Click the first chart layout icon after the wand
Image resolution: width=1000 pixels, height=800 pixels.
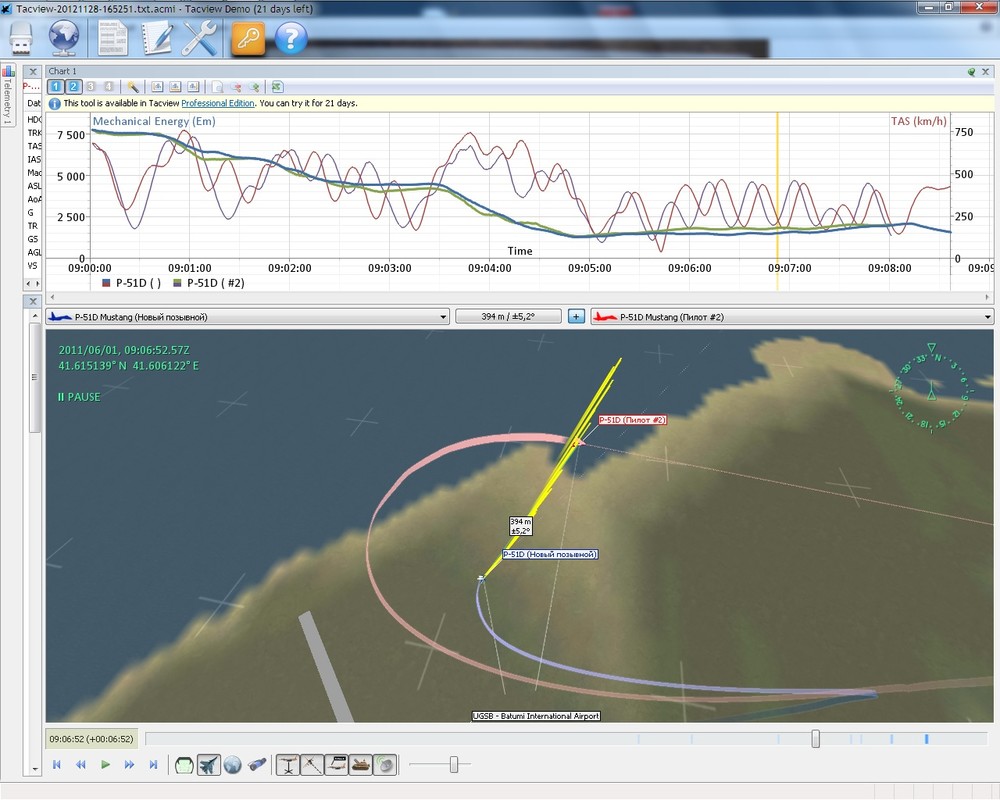coord(157,87)
